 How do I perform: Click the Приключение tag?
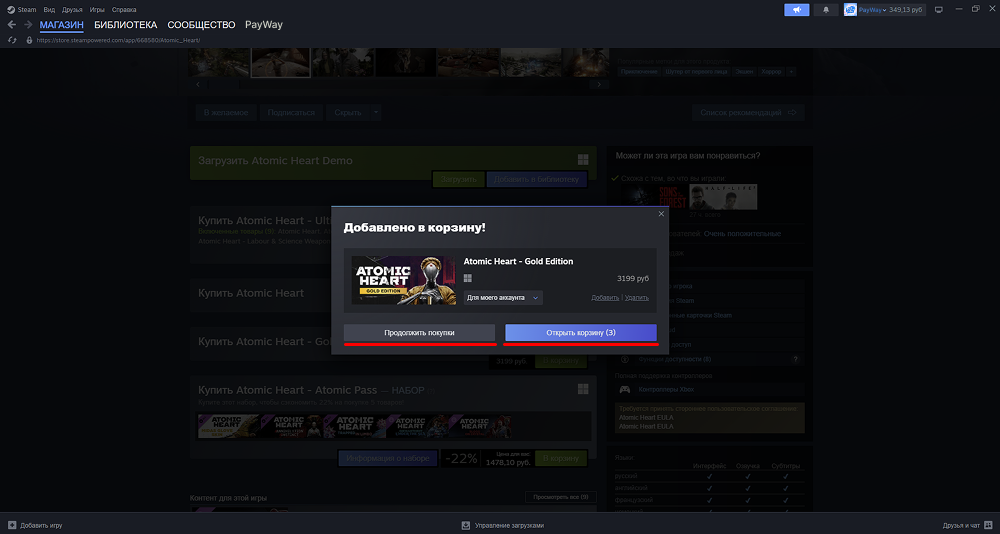coord(640,72)
